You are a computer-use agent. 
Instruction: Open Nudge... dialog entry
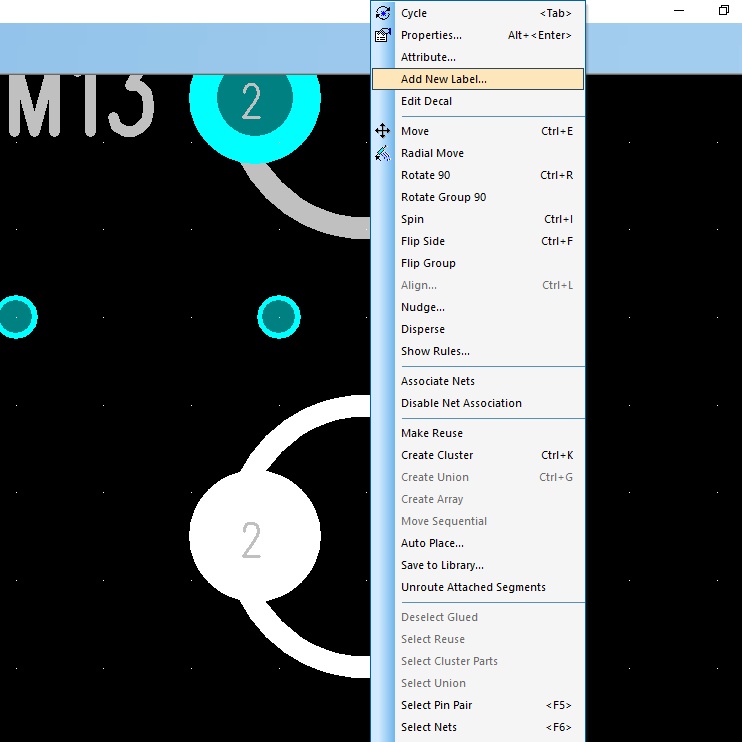tap(478, 307)
